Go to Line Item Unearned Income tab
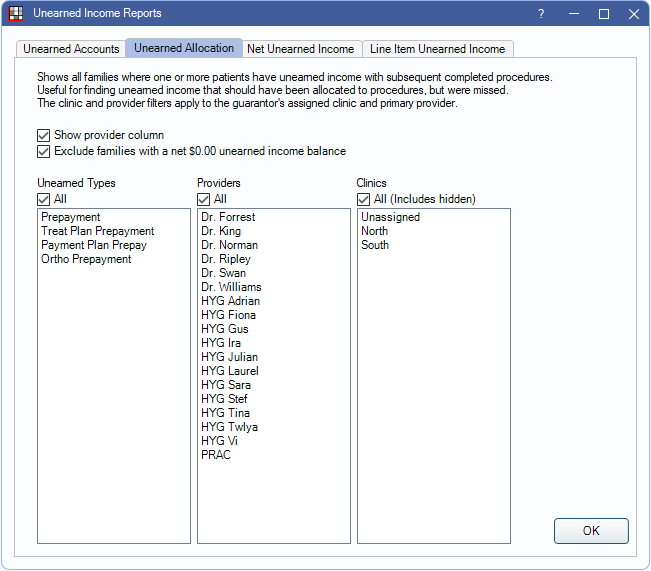The image size is (651, 571). pyautogui.click(x=438, y=49)
